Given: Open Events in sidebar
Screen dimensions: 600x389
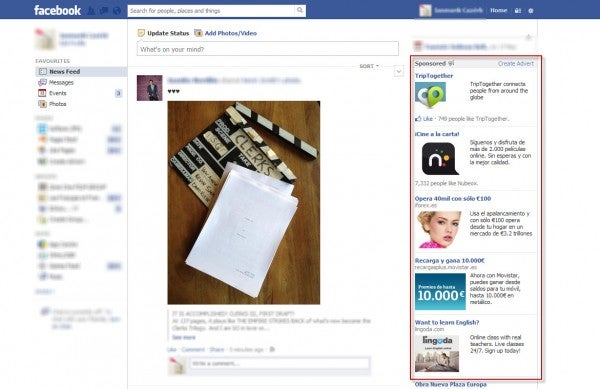Looking at the screenshot, I should click(x=57, y=93).
